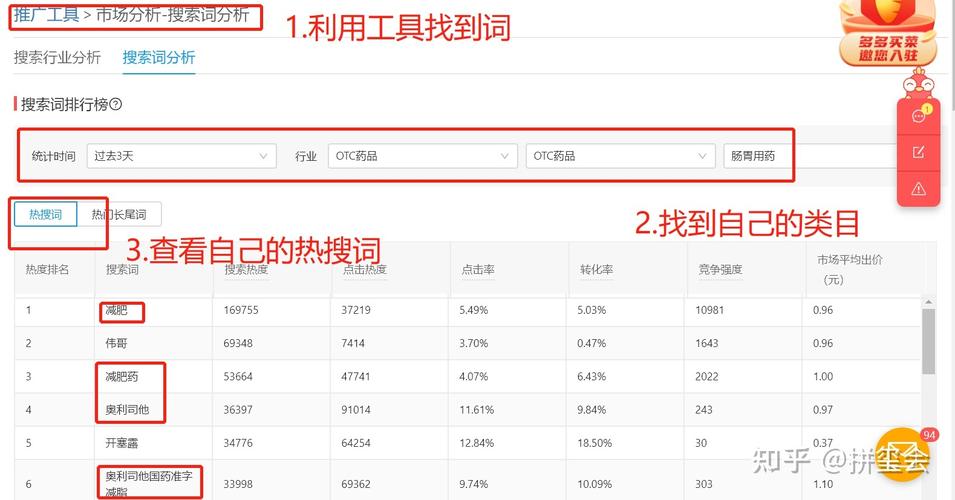Click the 搜索词 column header
This screenshot has width=955, height=500.
[x=122, y=269]
